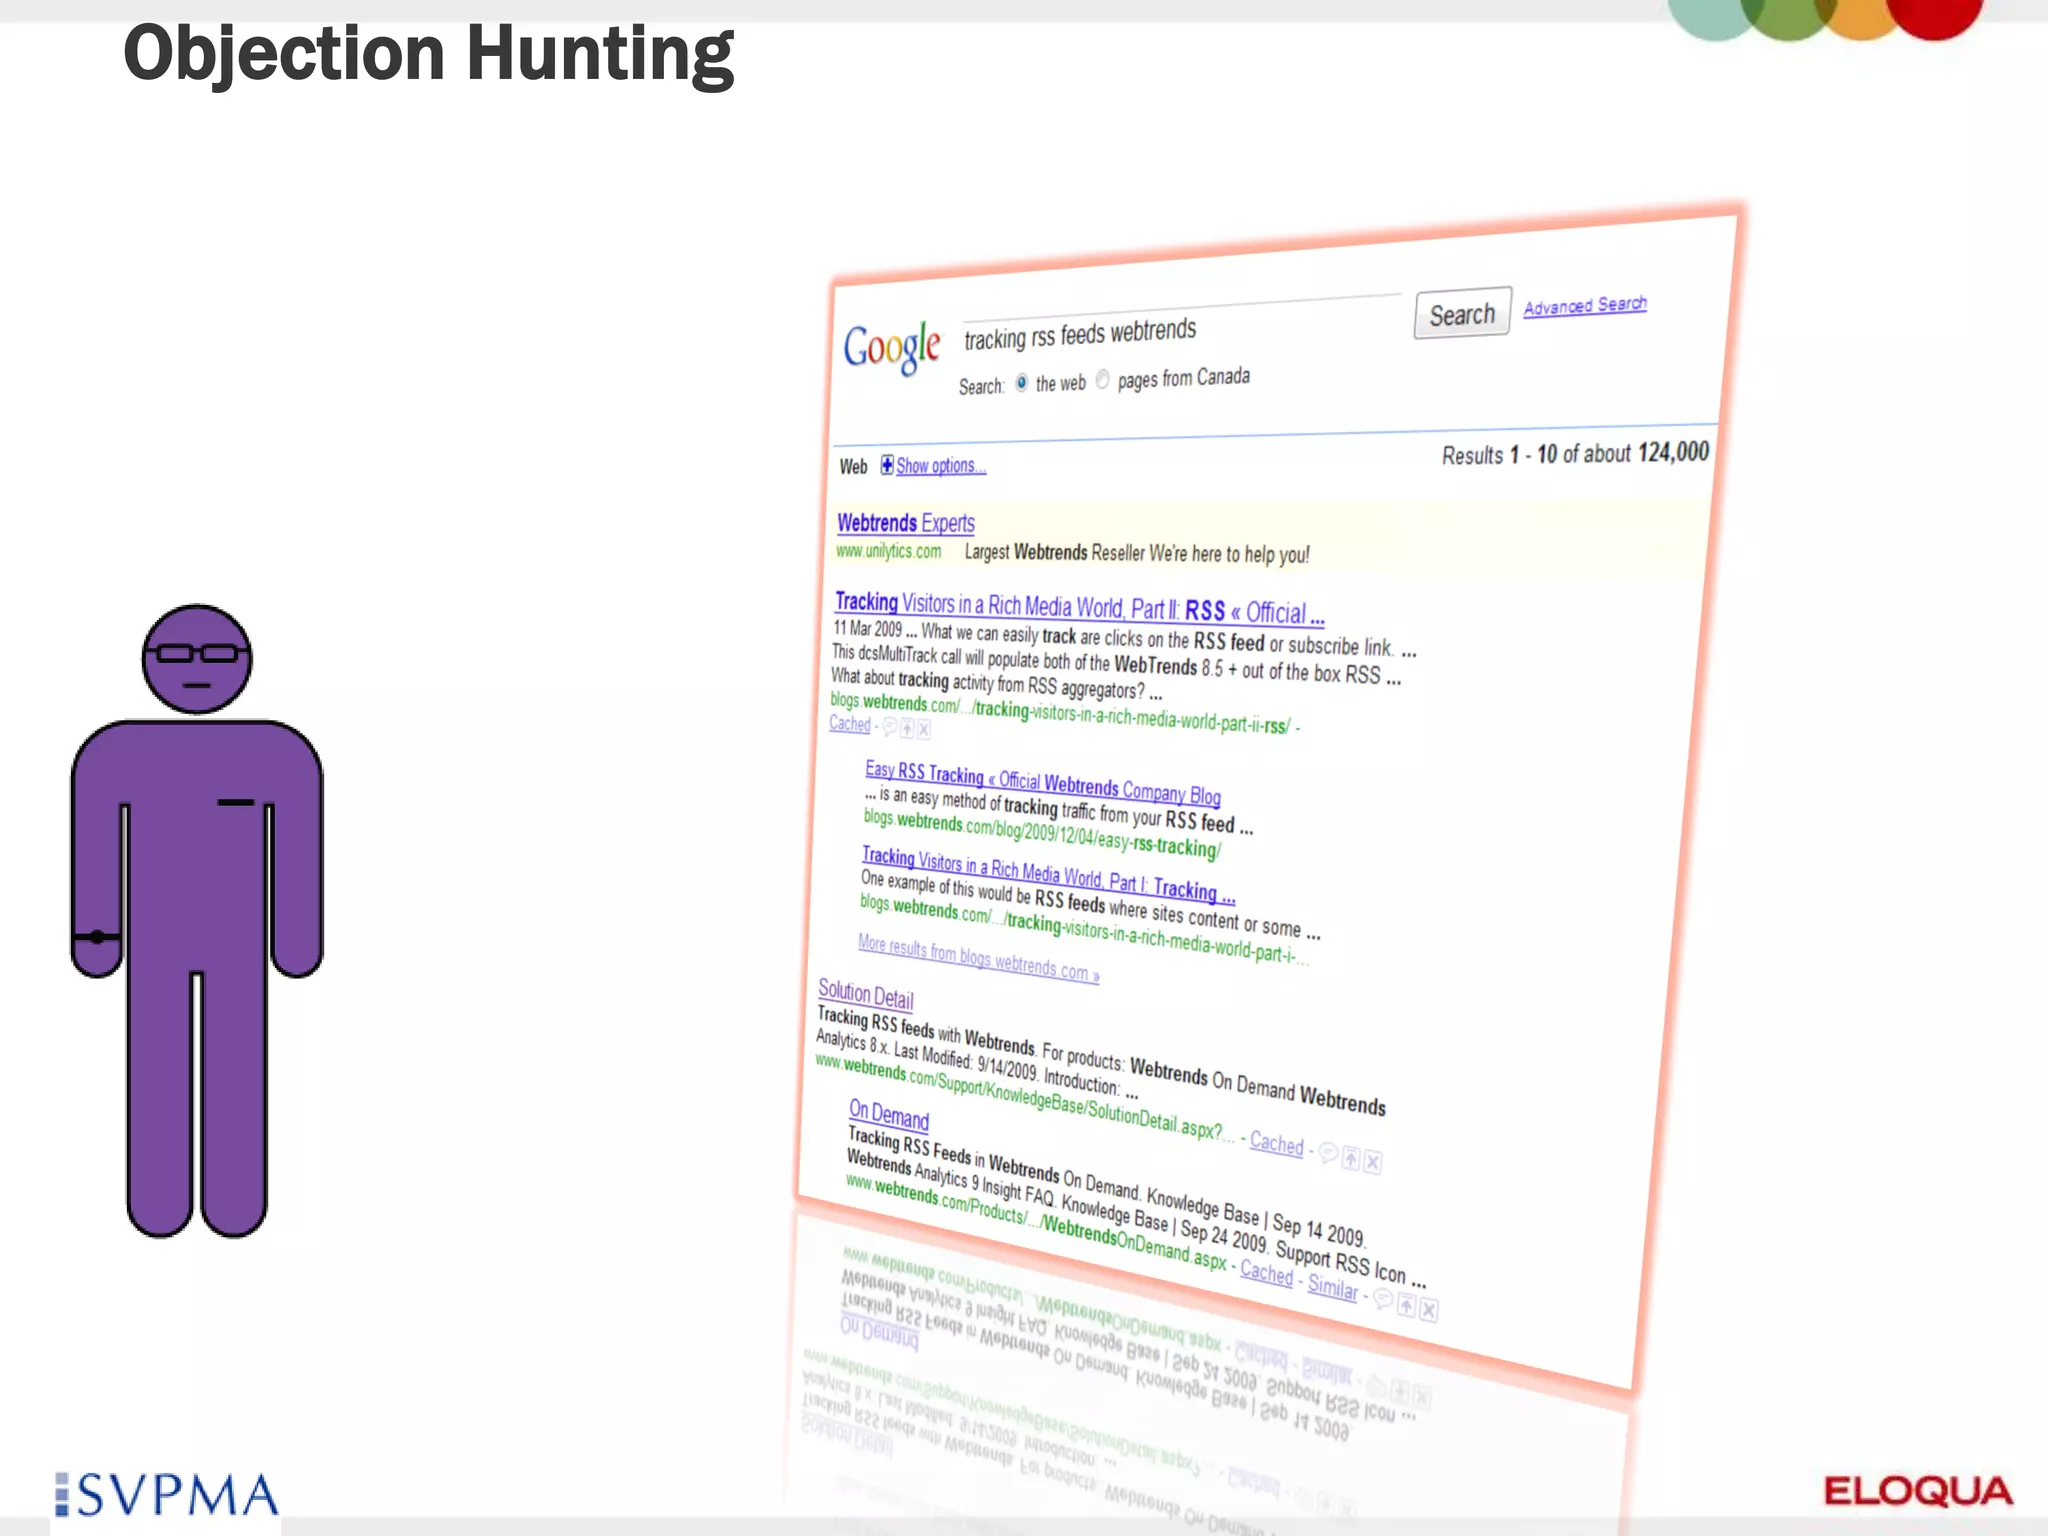
Task: Open the Advanced Search link
Action: coord(1585,305)
